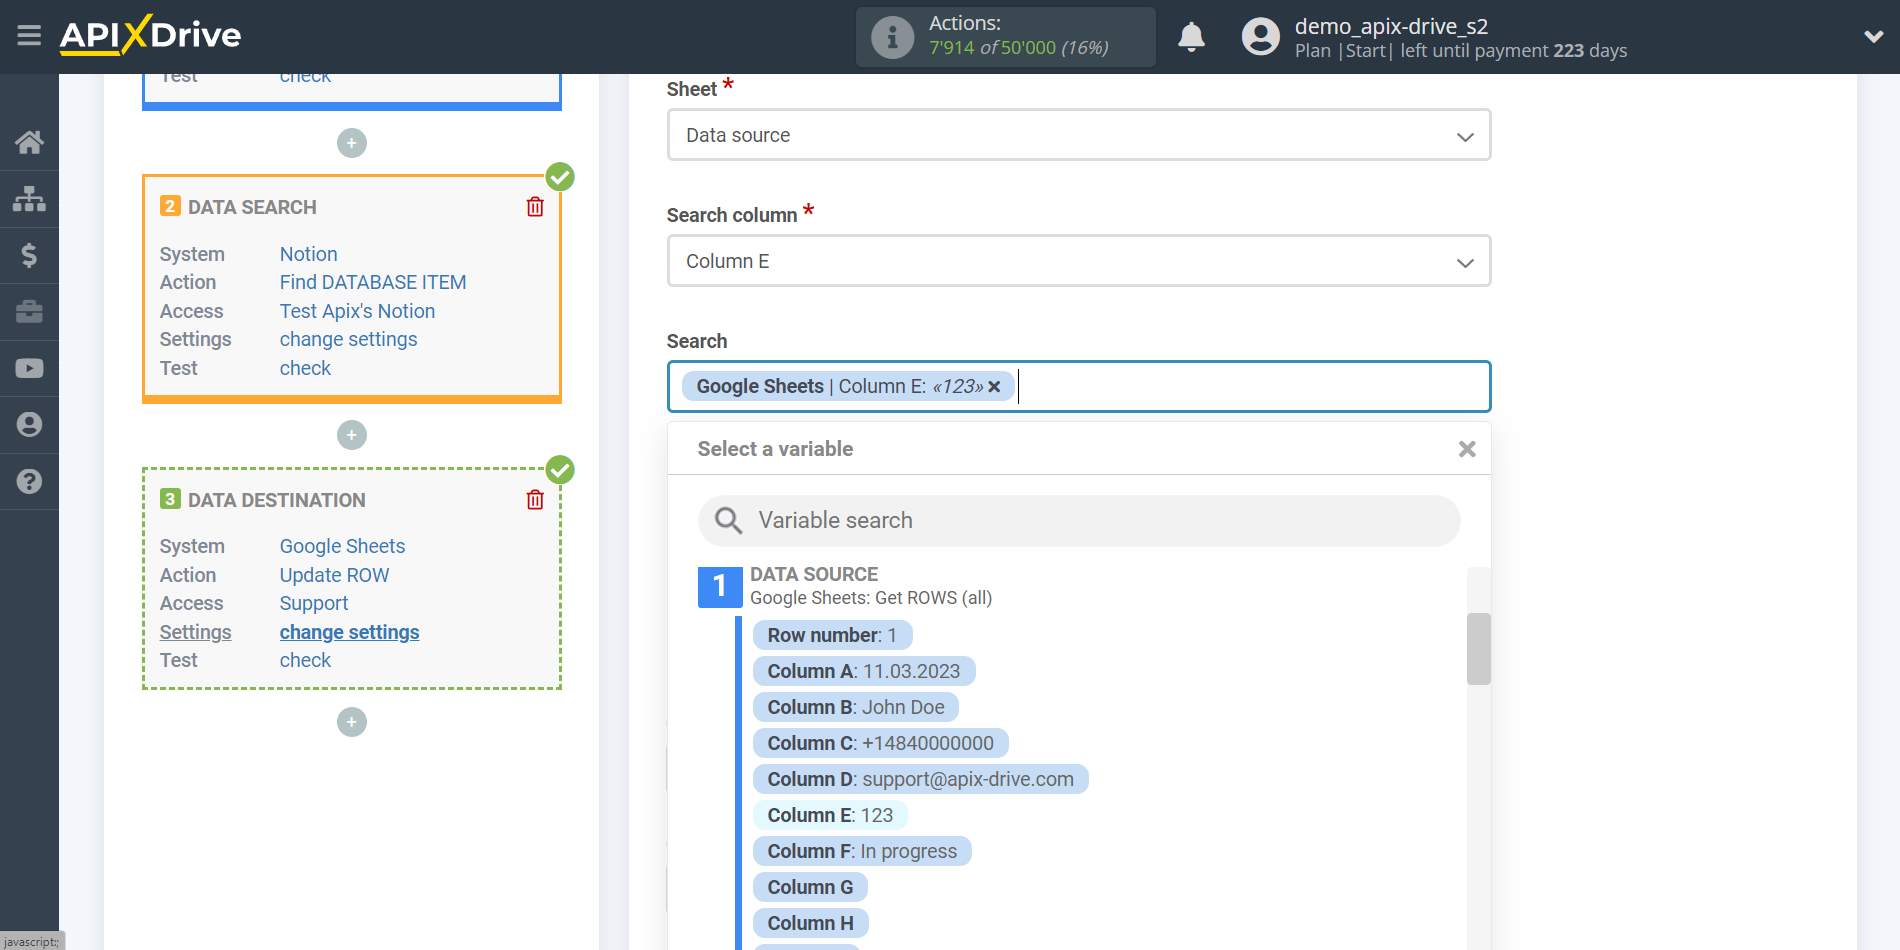Open video tutorials icon in sidebar

click(x=29, y=368)
